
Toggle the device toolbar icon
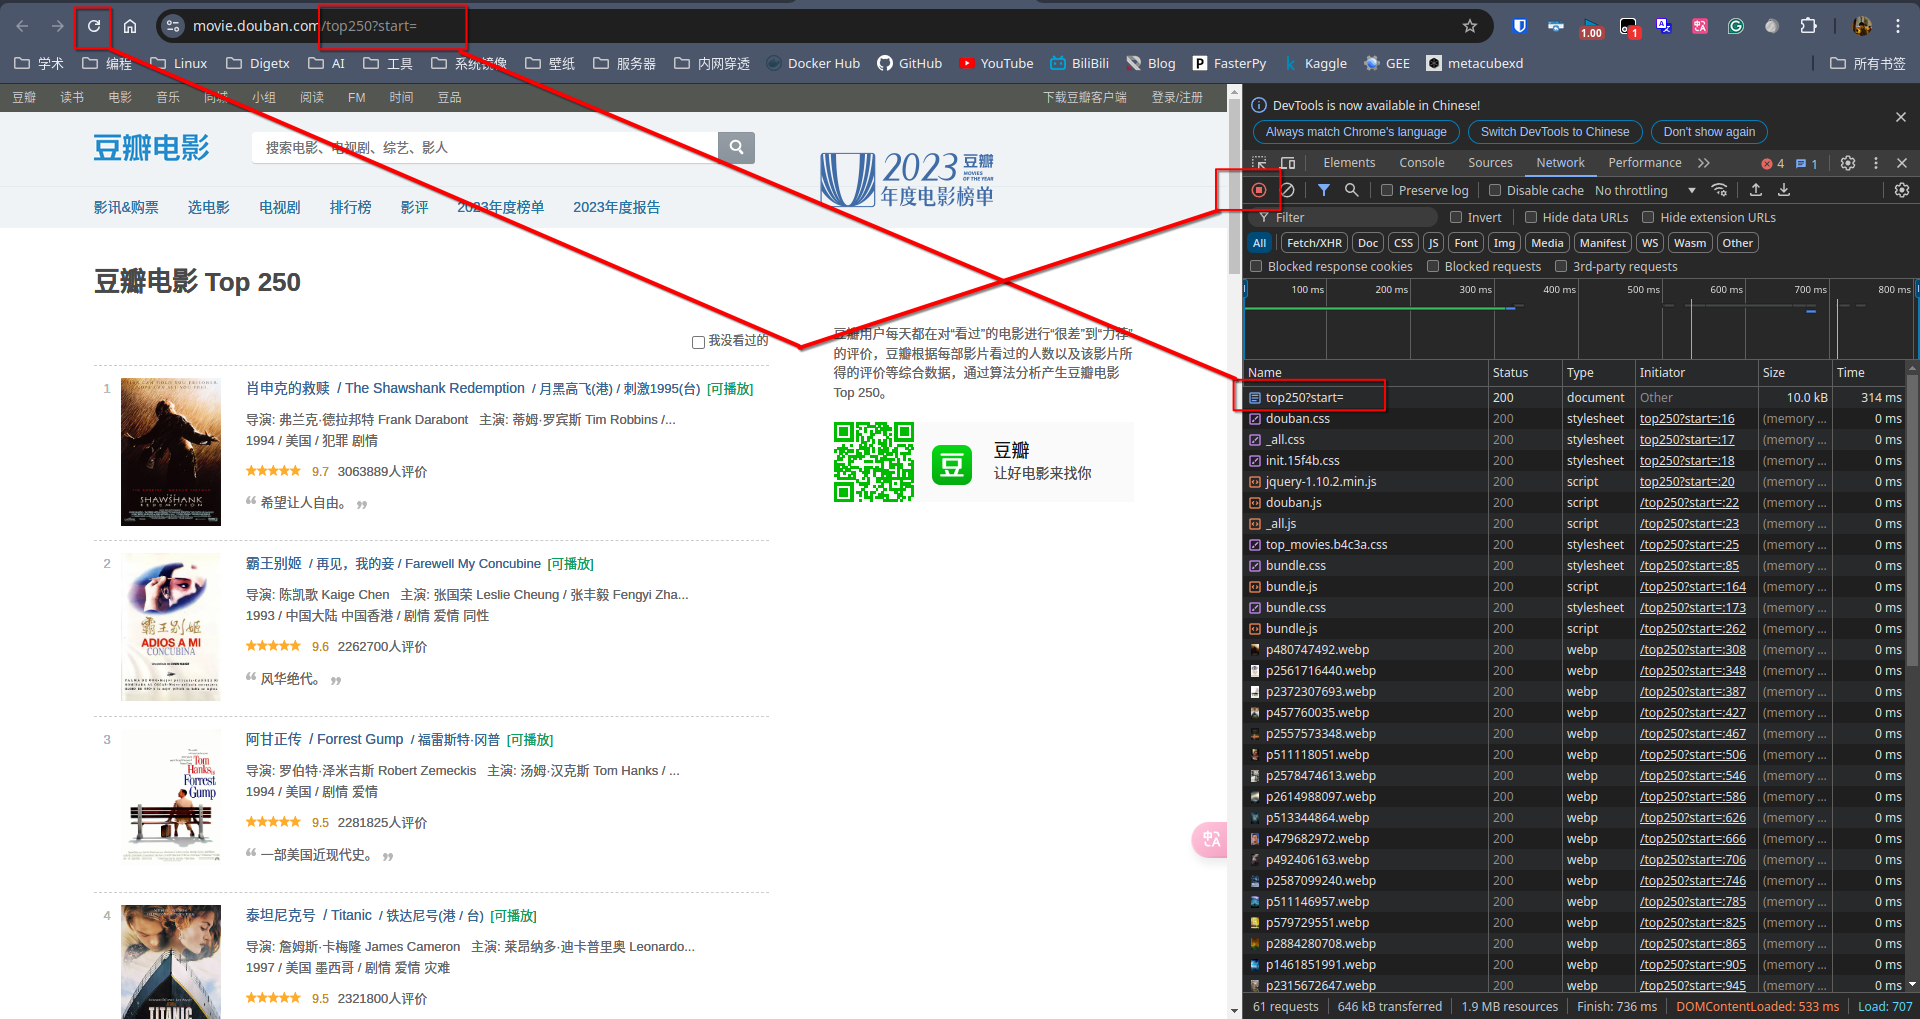[1288, 163]
